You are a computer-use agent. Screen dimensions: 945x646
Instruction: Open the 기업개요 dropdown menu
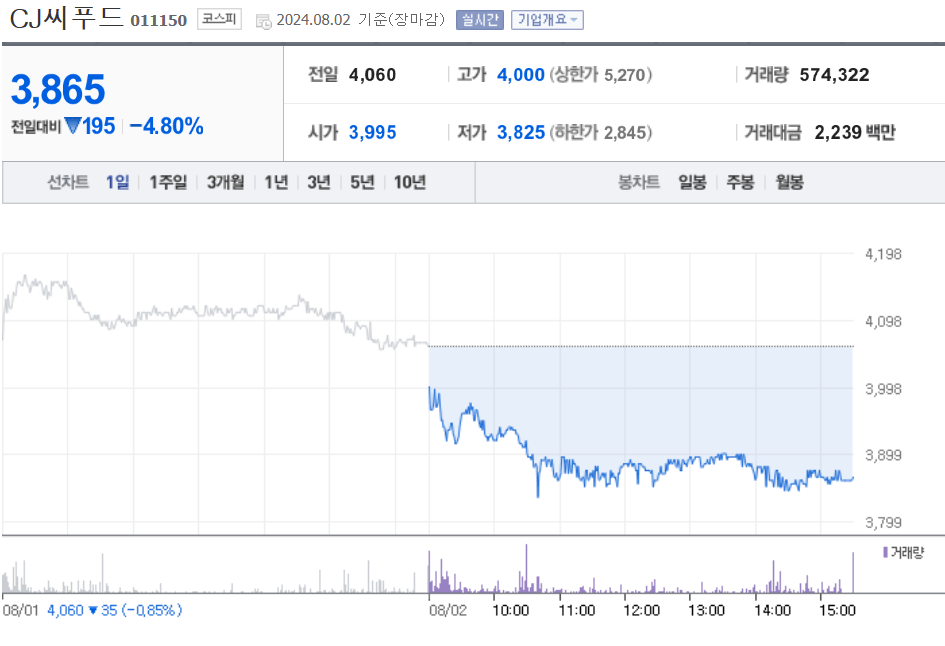(547, 18)
